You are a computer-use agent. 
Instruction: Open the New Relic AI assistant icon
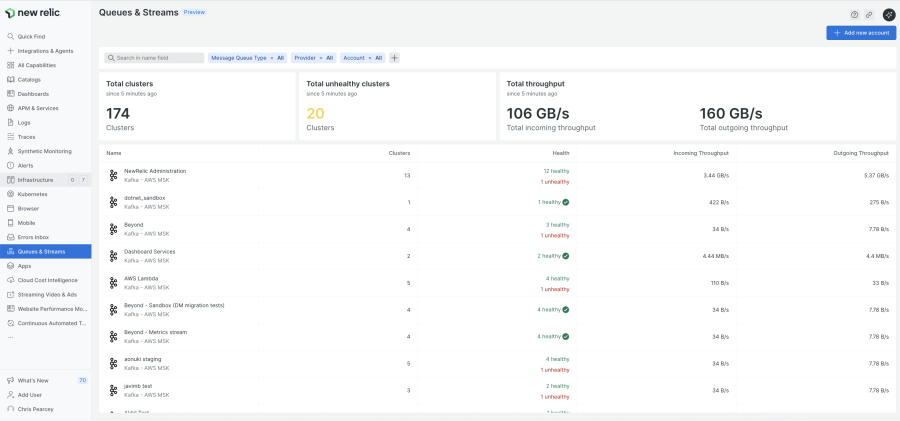(x=888, y=14)
